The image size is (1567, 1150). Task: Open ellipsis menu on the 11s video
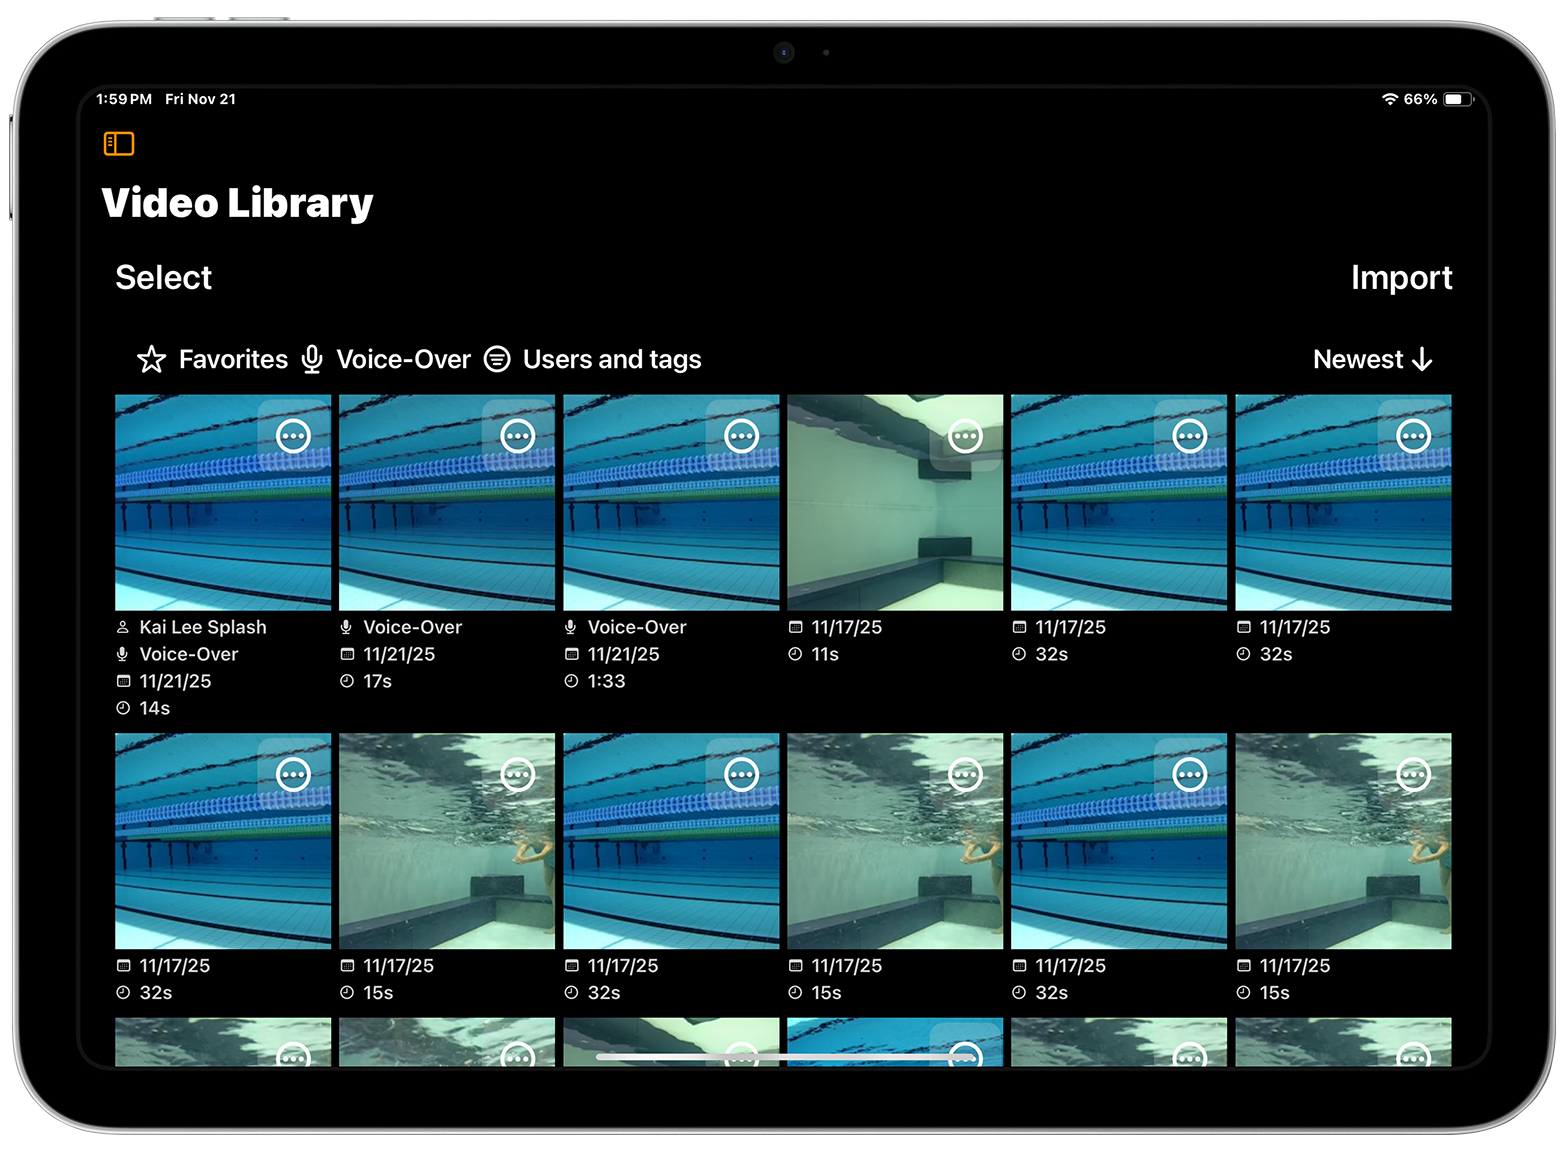965,436
